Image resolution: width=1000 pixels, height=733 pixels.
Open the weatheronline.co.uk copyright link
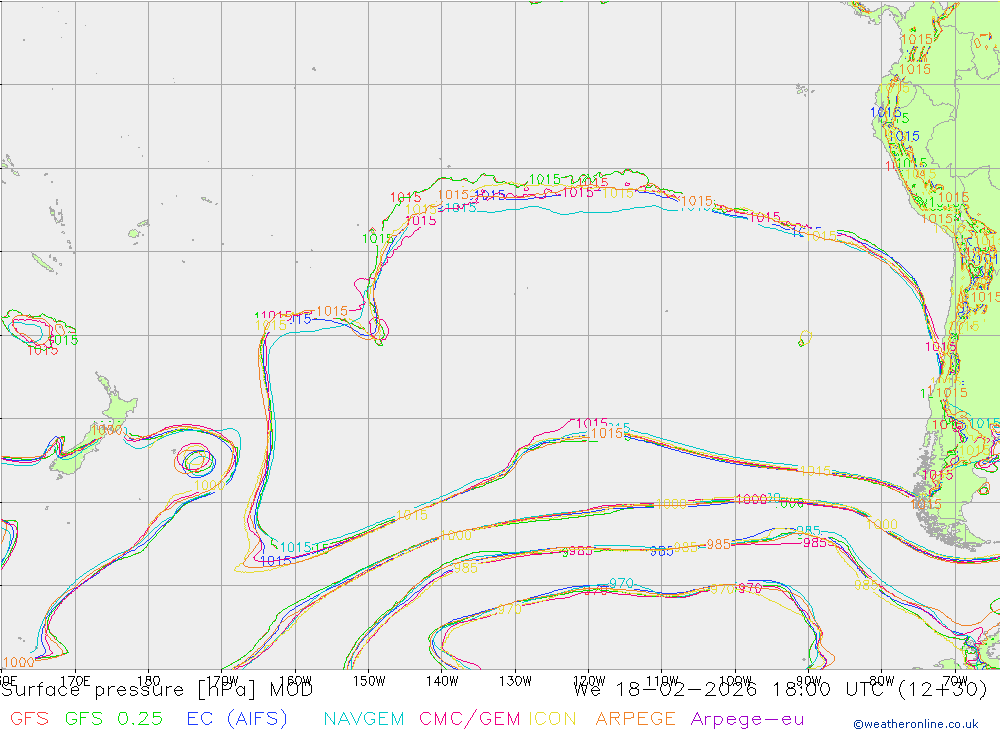915,724
